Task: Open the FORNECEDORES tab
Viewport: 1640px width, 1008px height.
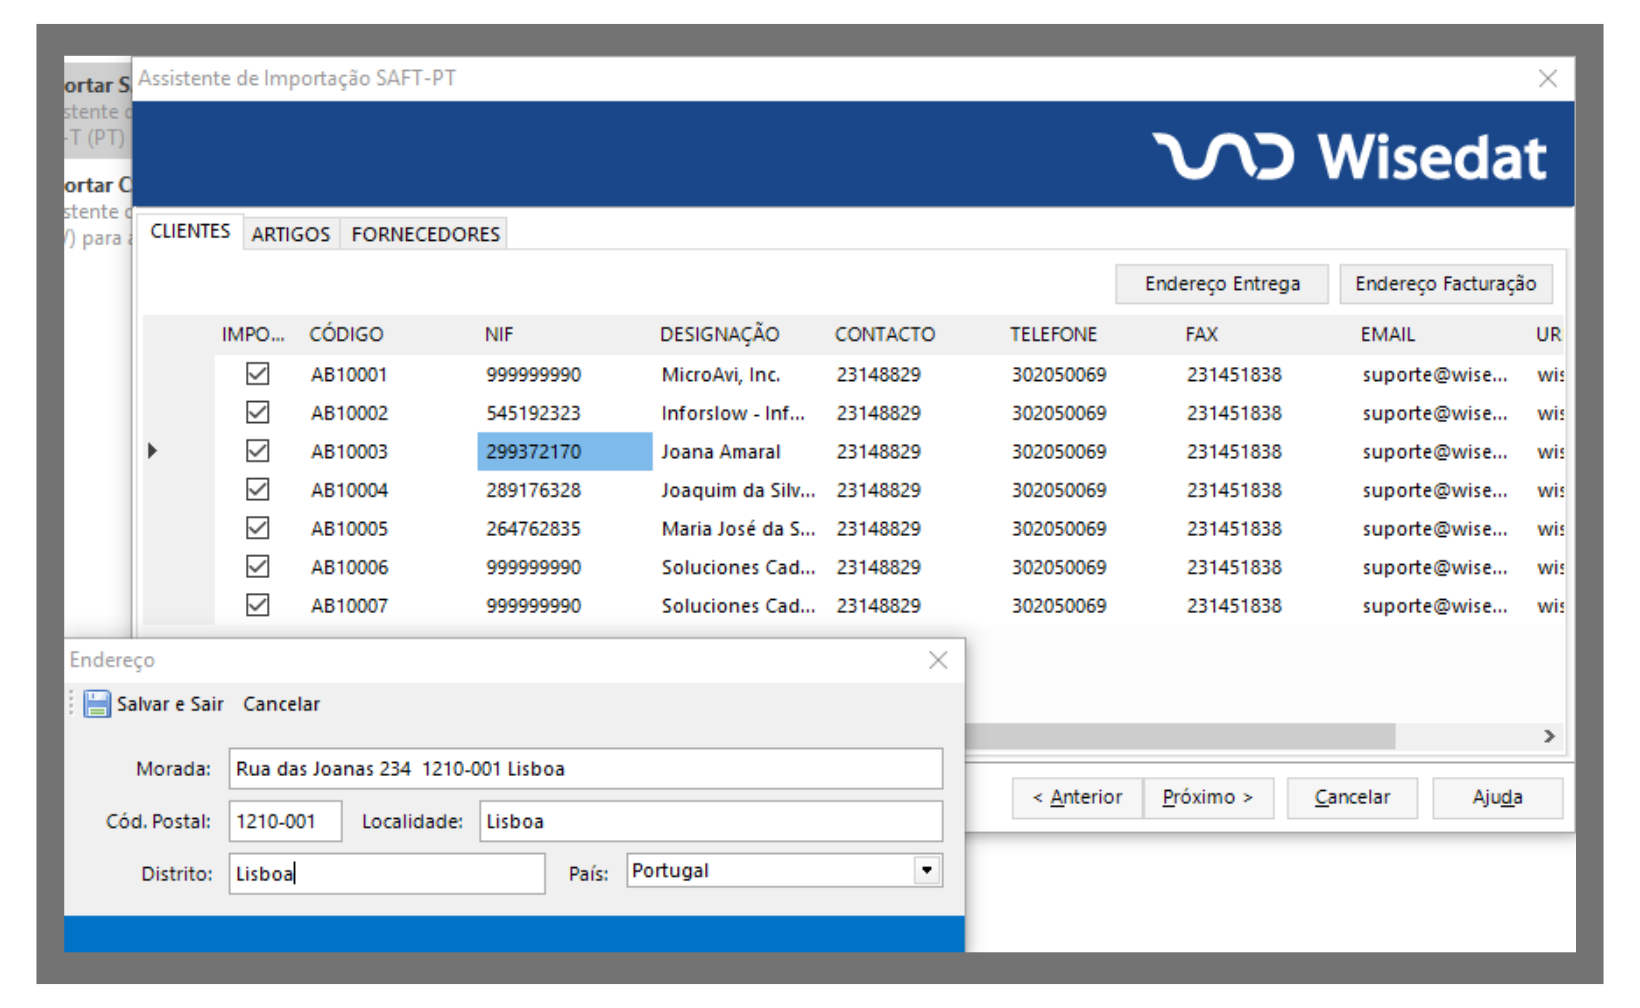Action: (425, 234)
